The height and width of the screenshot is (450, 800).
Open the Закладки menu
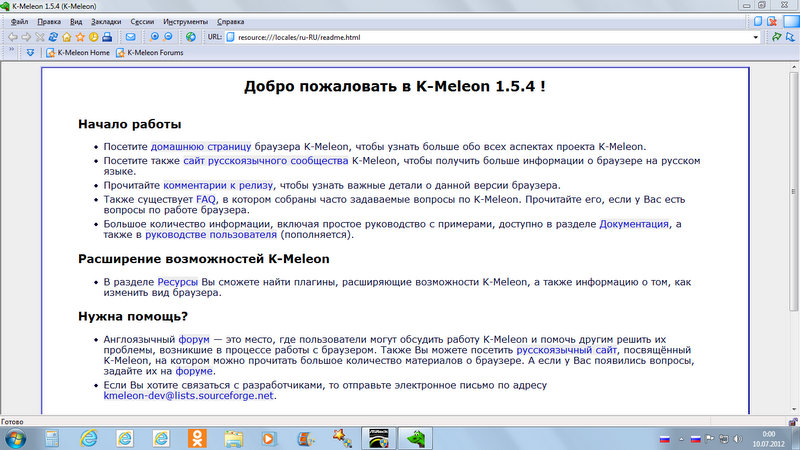[106, 22]
